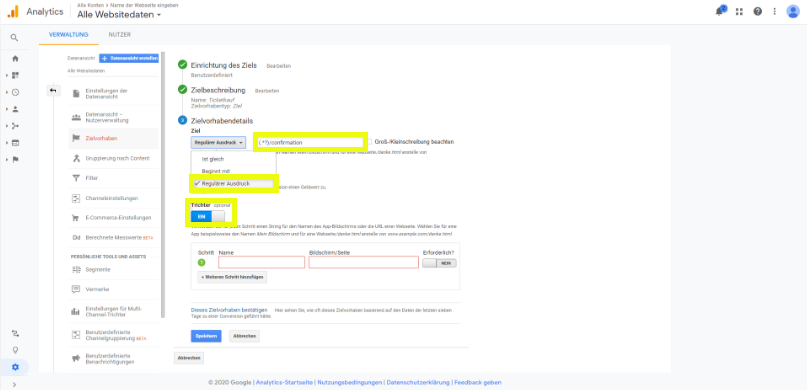Open the Regulärer Ausdruck match type dropdown

(219, 142)
